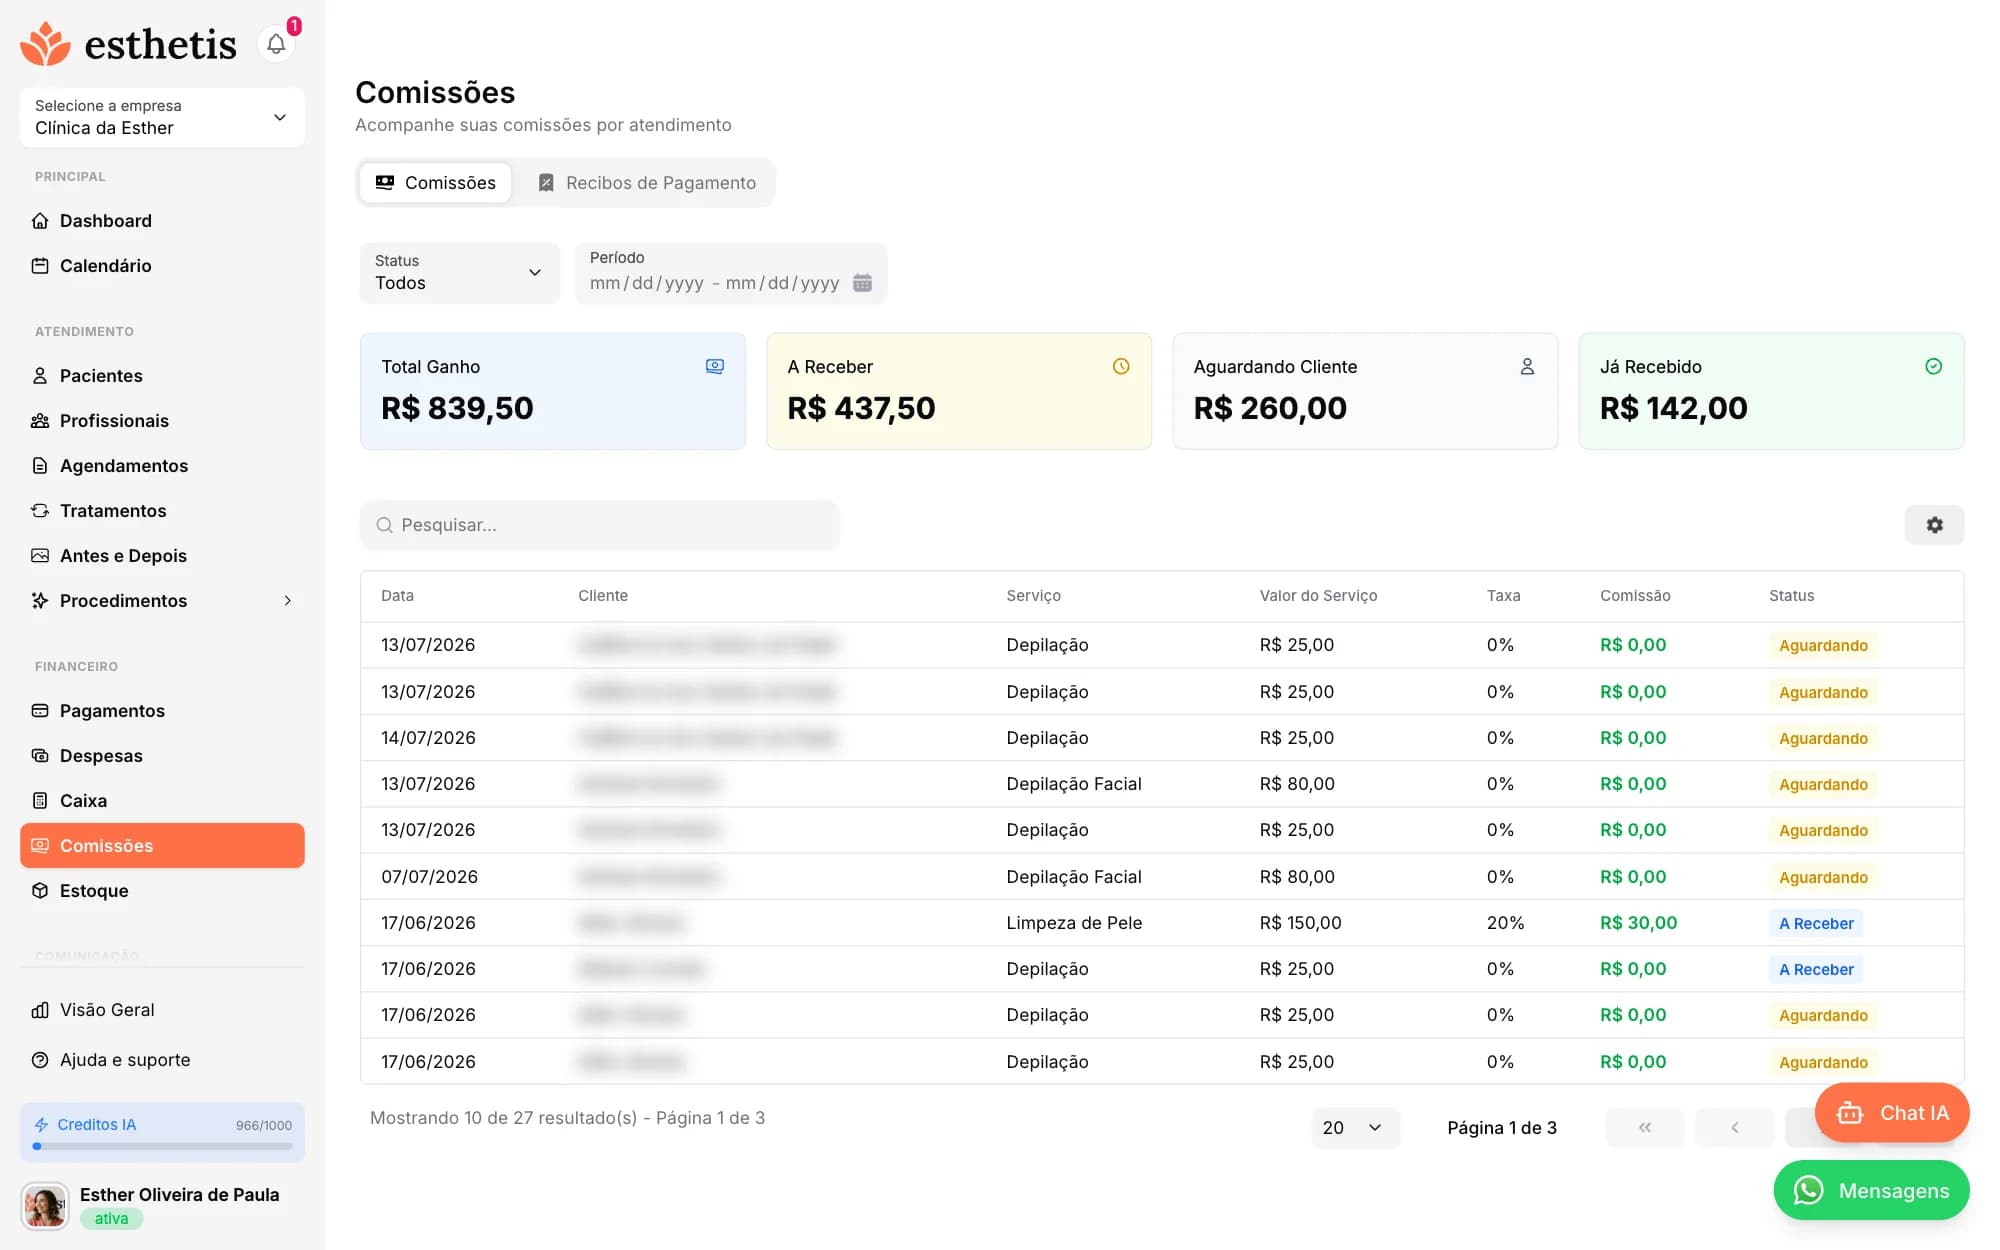Switch to the Comissões tab
This screenshot has width=2000, height=1250.
(435, 183)
